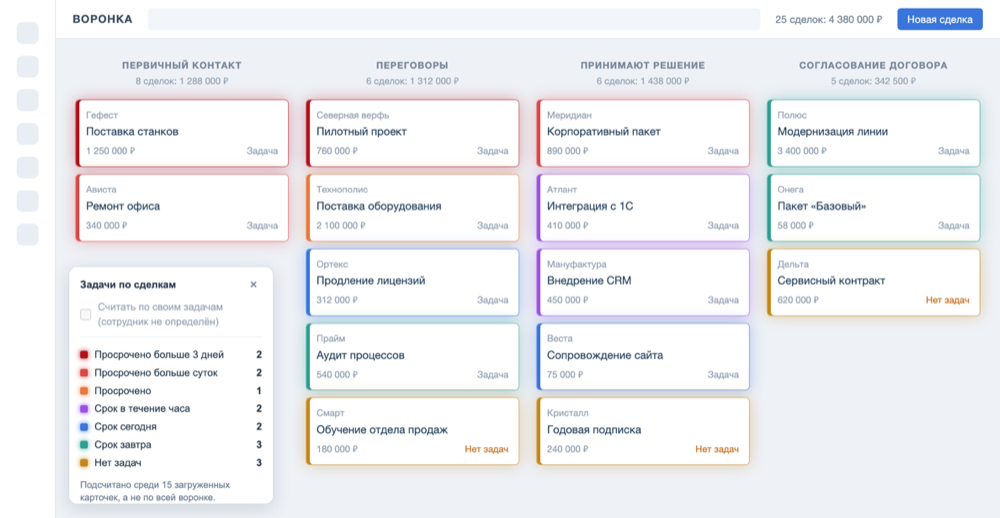
Task: Click the «Мануфактура» company name
Action: [x=577, y=264]
